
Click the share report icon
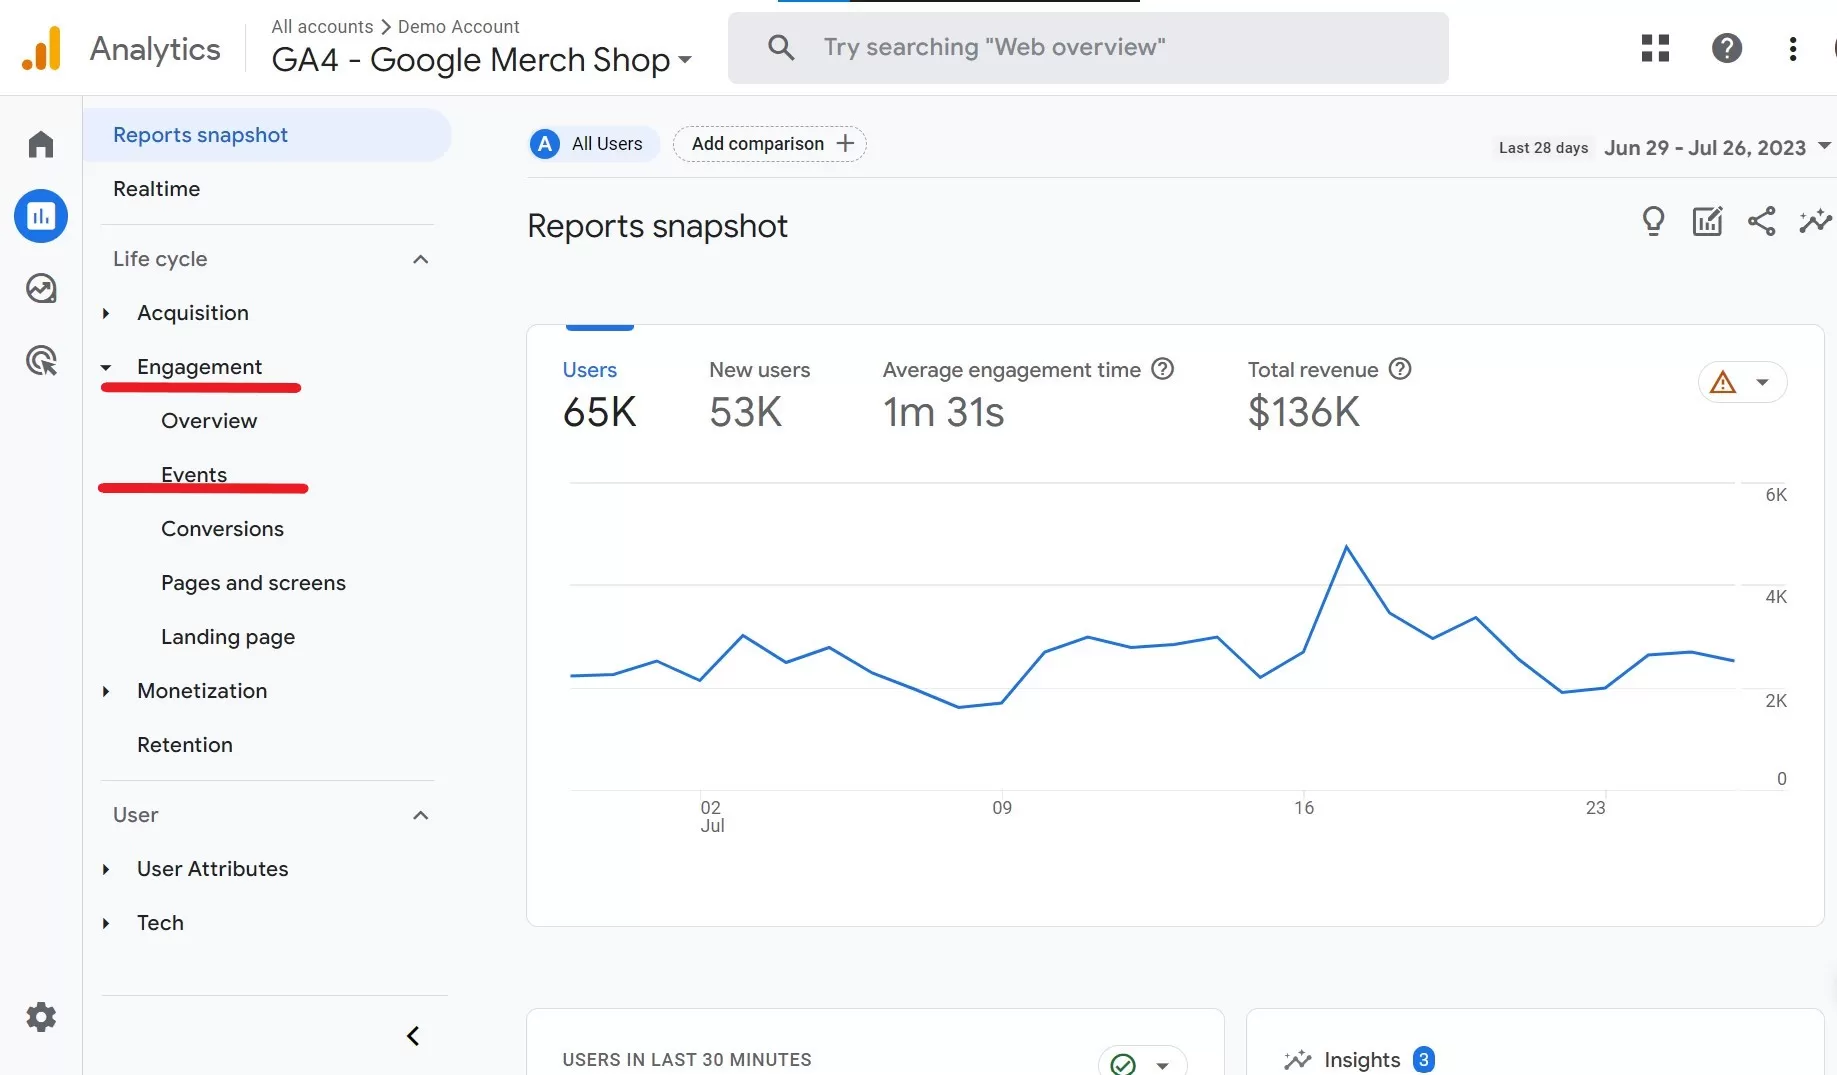point(1761,221)
